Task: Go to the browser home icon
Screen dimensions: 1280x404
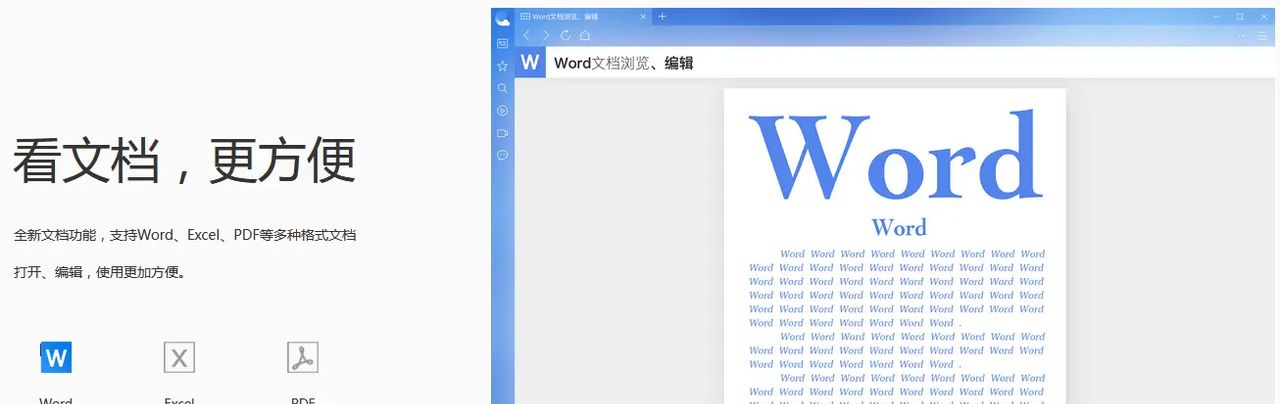Action: tap(585, 35)
